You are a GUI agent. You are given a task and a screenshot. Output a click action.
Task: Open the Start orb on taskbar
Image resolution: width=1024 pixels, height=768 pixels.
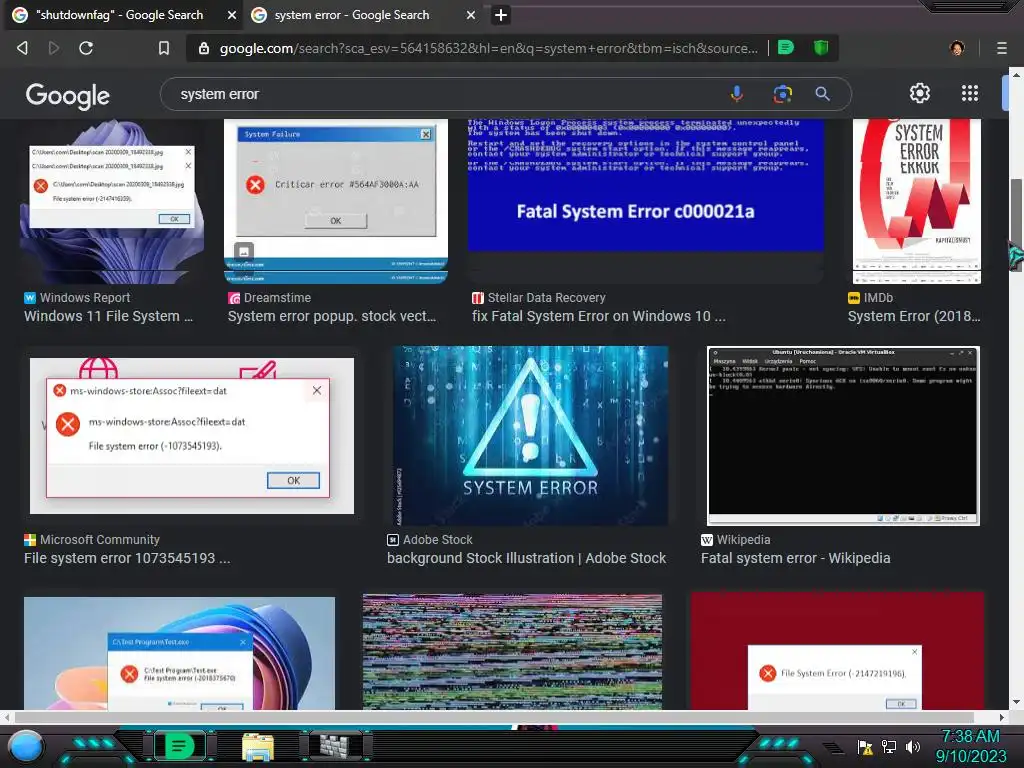[x=25, y=746]
